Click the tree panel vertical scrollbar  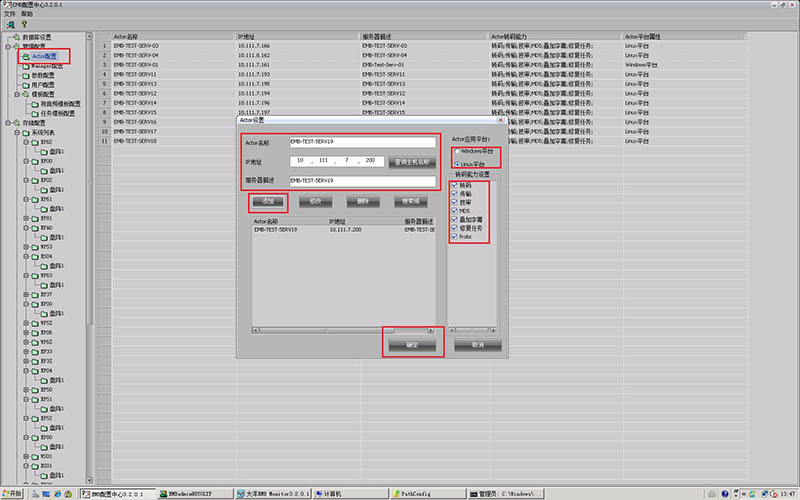pyautogui.click(x=89, y=258)
